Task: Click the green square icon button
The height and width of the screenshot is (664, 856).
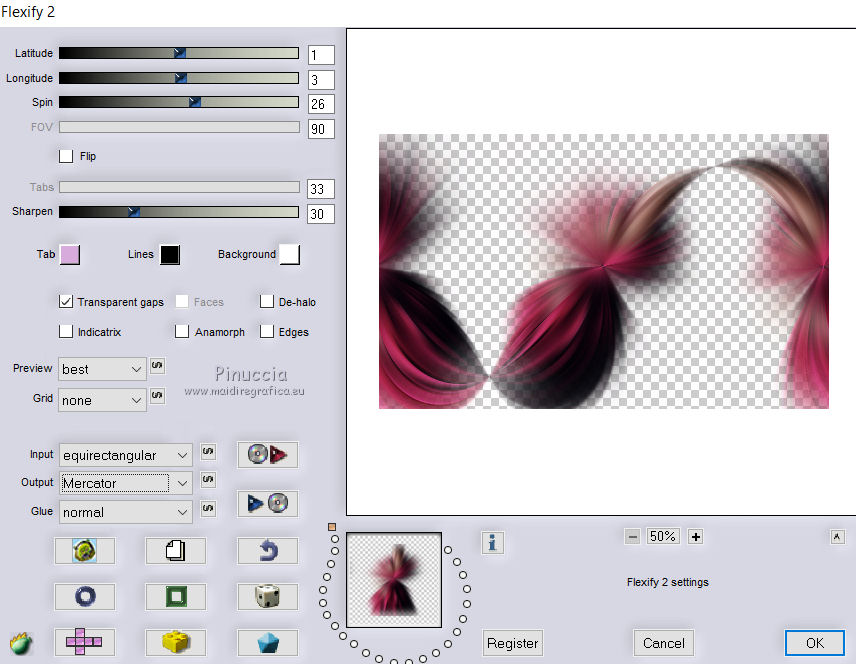Action: click(x=175, y=596)
